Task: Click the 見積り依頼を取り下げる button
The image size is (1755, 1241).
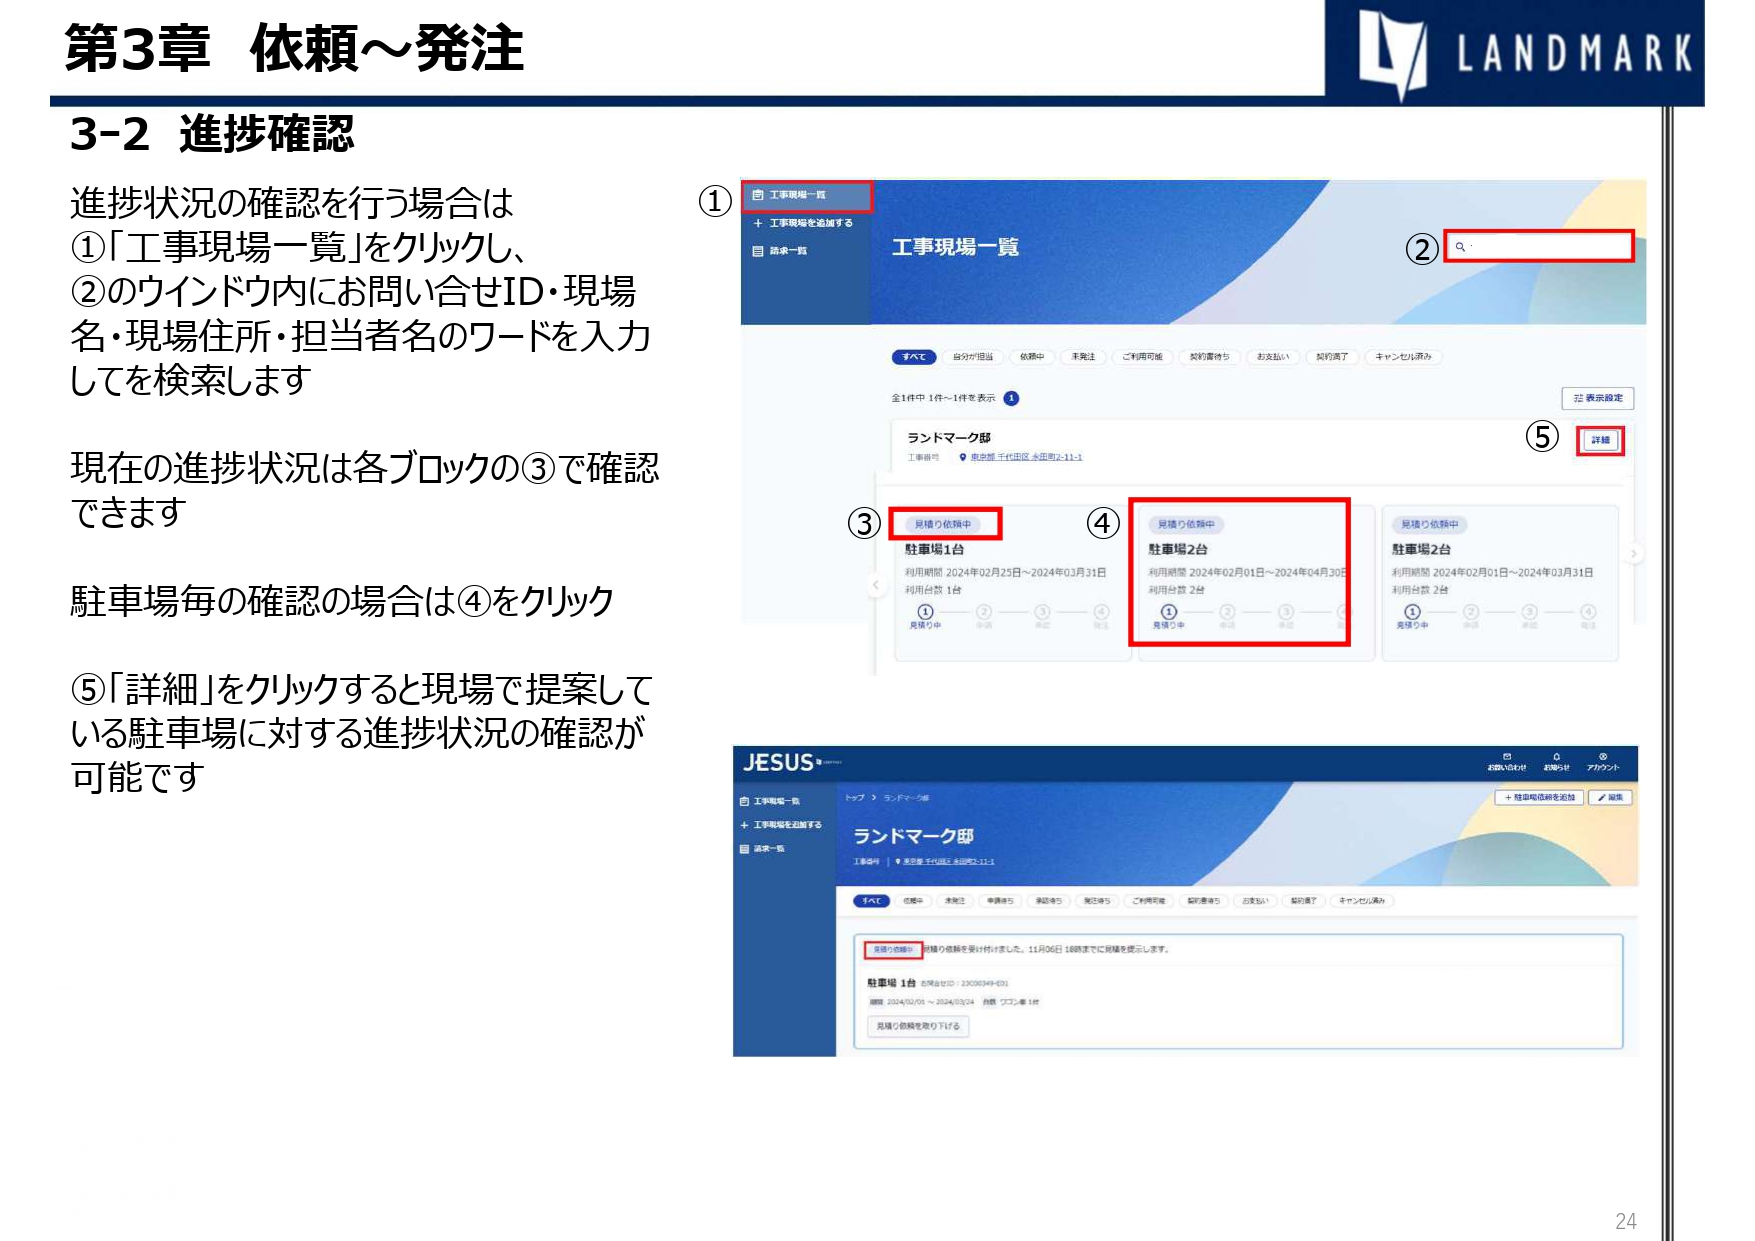Action: coord(918,1026)
